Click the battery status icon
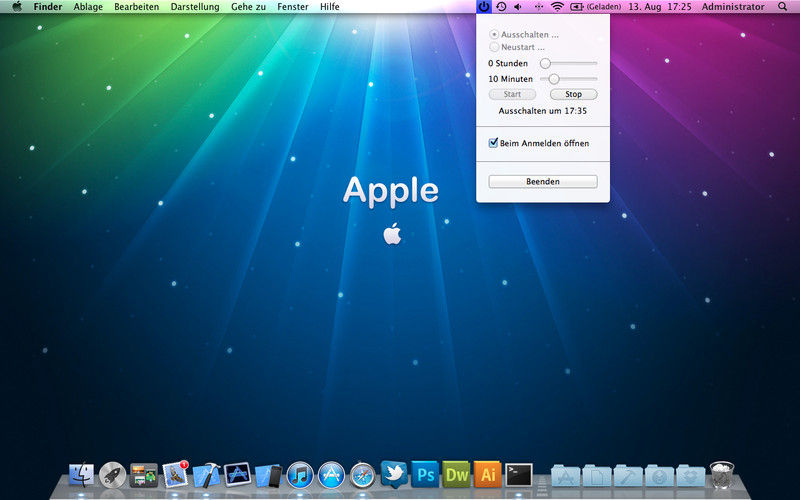The width and height of the screenshot is (800, 500). pos(577,7)
